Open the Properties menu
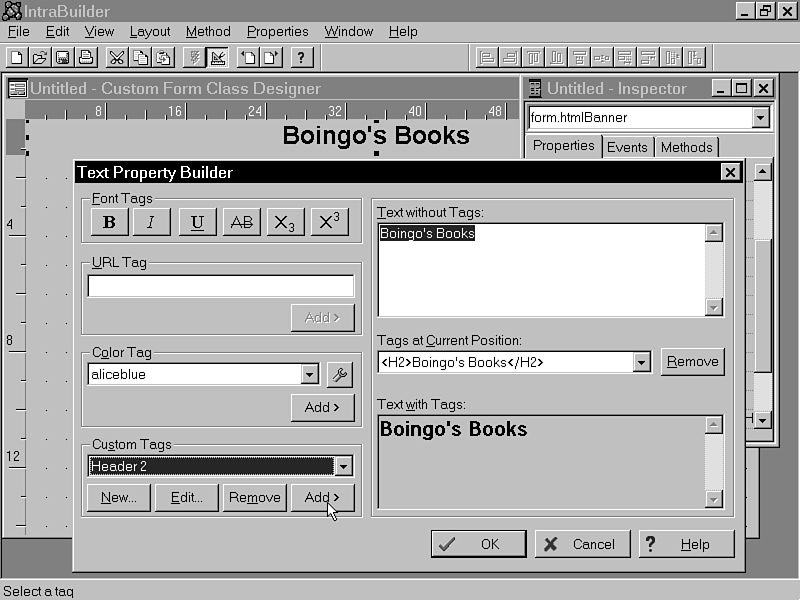 coord(278,32)
